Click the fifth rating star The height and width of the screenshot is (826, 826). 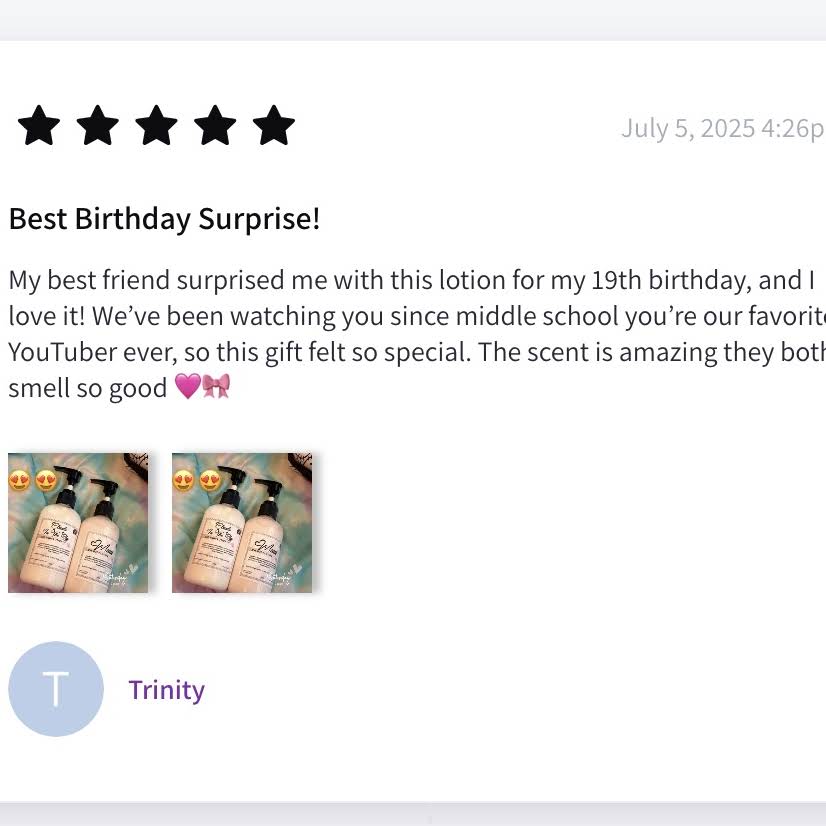pyautogui.click(x=274, y=127)
